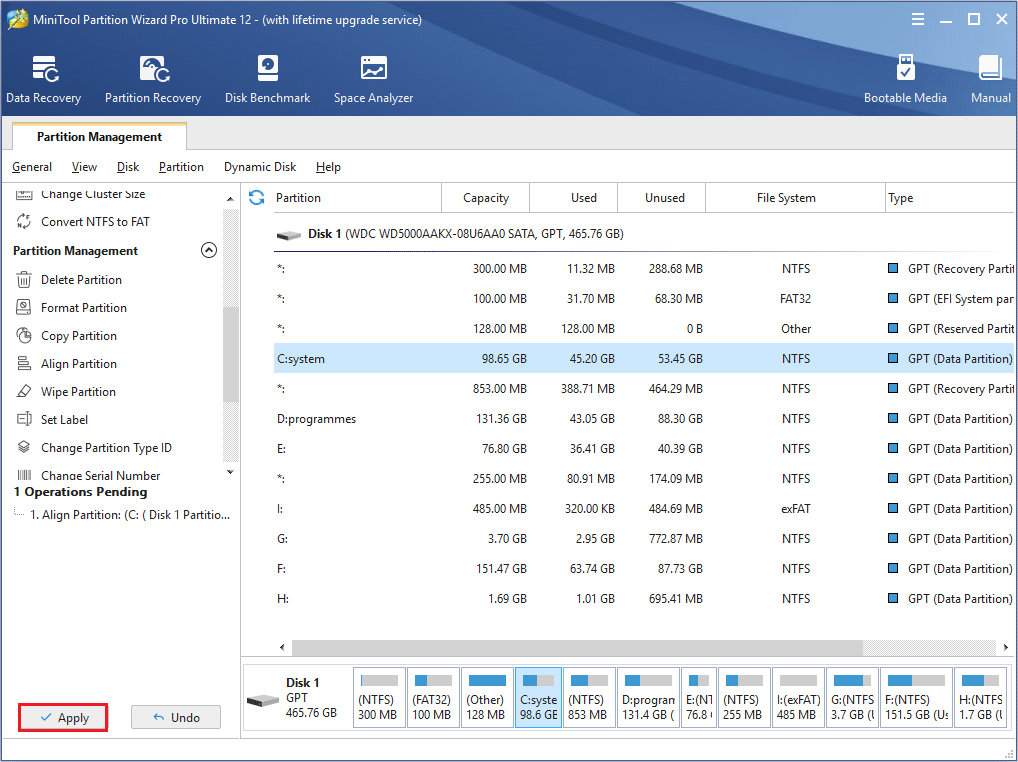Sort by Used column header
Image resolution: width=1018 pixels, height=762 pixels.
coord(574,198)
